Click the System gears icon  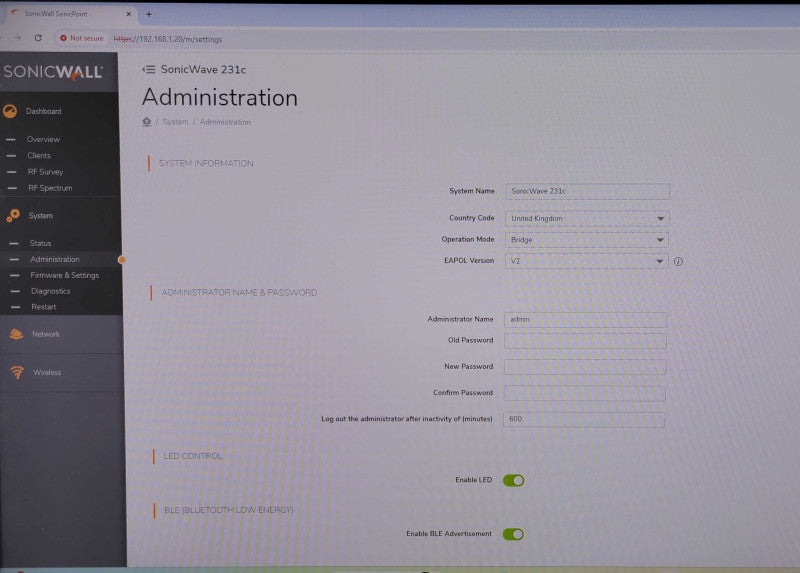13,215
